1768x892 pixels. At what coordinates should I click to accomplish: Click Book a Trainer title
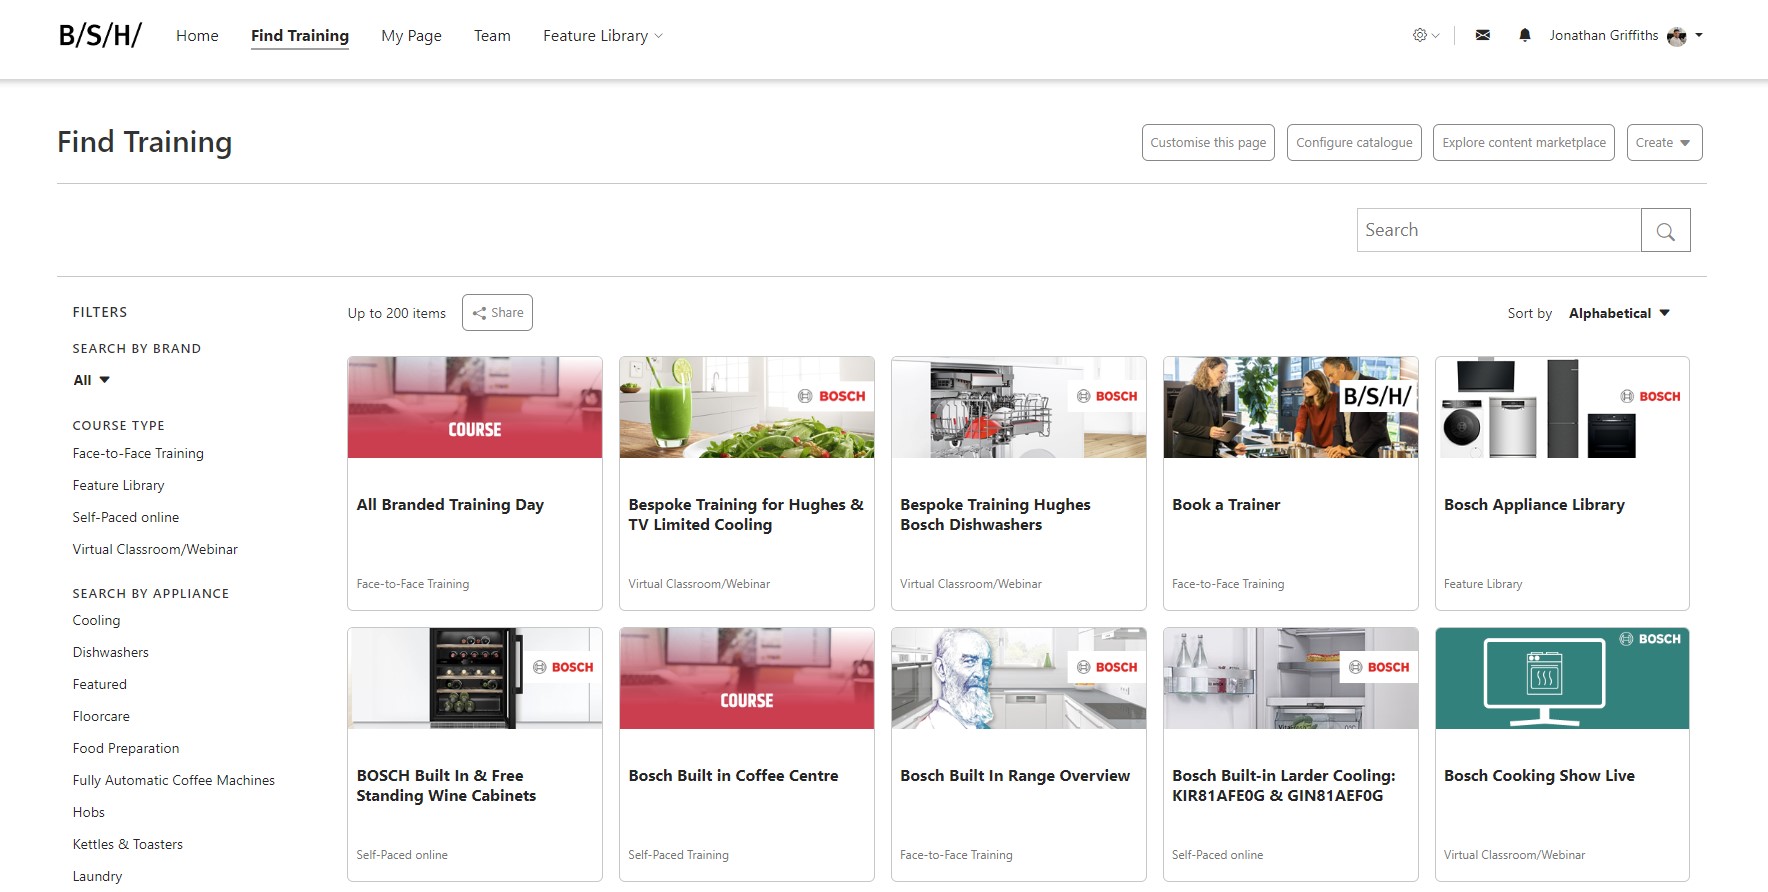(x=1226, y=504)
